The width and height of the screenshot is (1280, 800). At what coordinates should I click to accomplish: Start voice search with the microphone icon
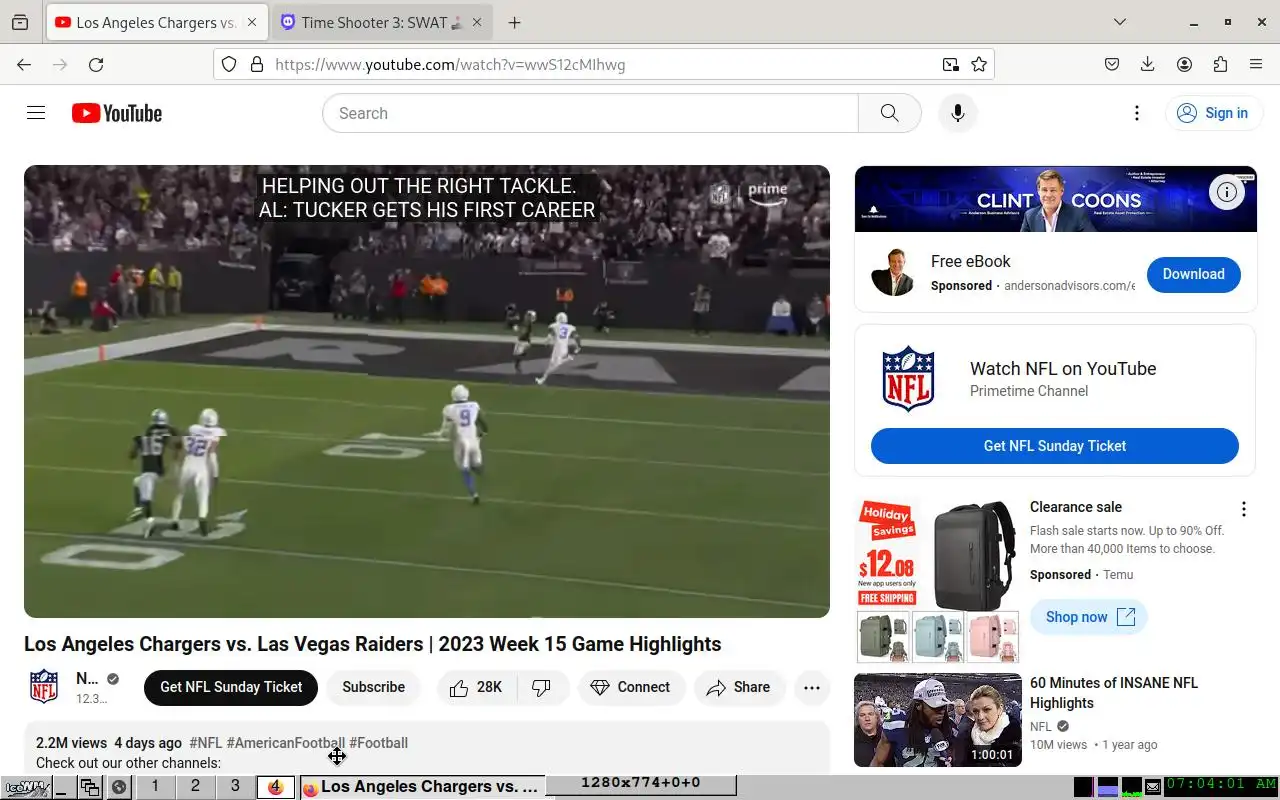click(x=958, y=113)
